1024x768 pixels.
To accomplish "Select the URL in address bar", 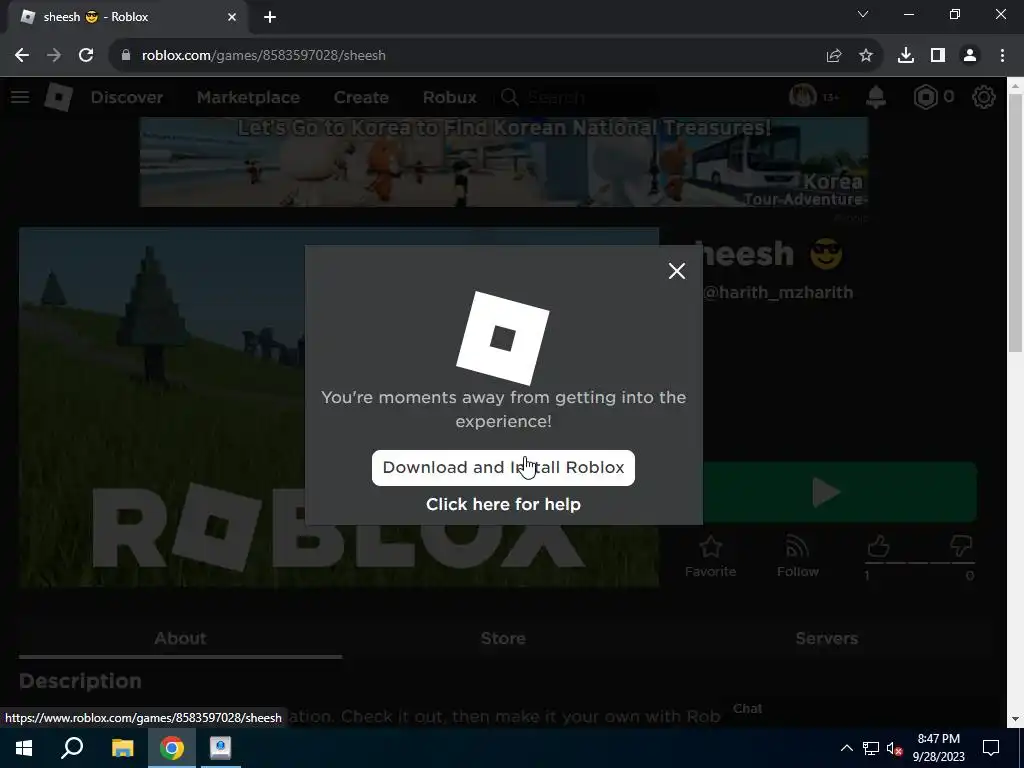I will (x=264, y=56).
